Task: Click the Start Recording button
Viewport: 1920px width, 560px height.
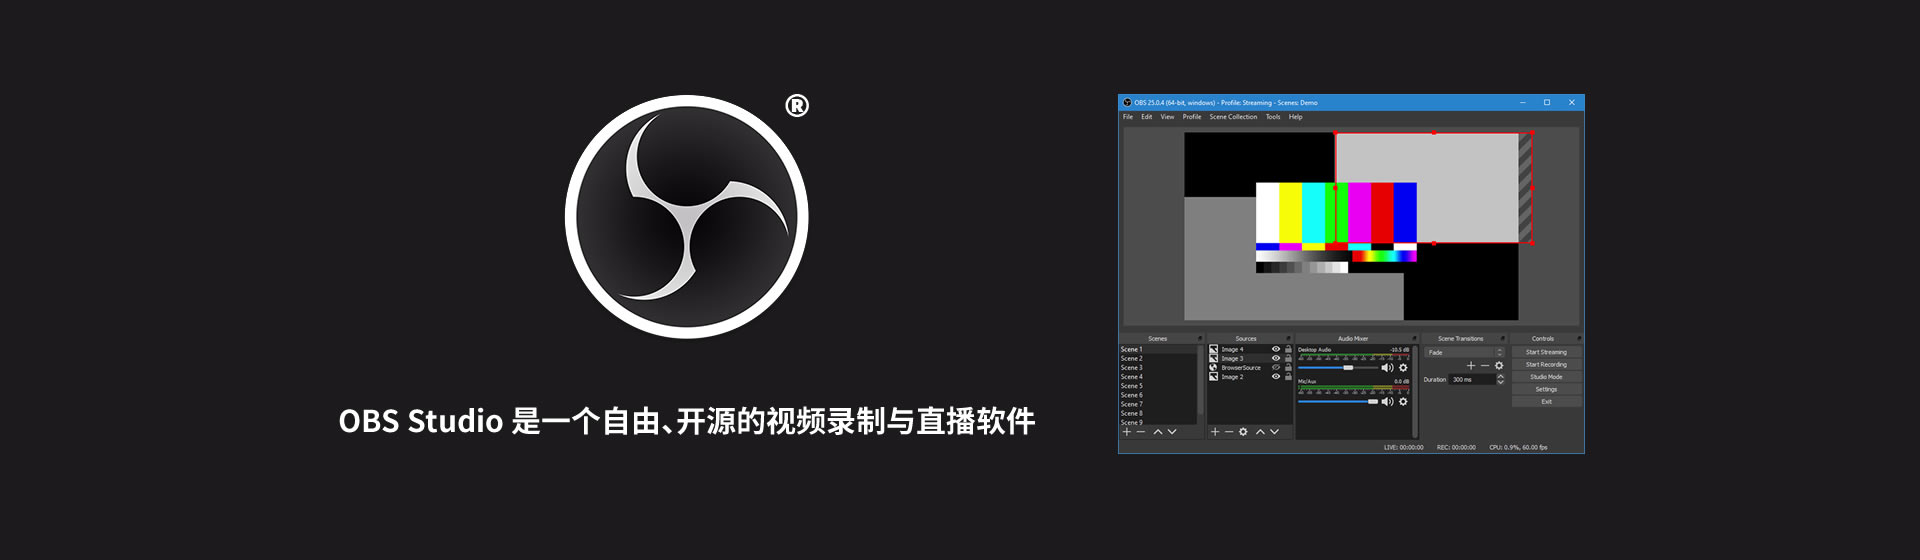Action: pyautogui.click(x=1547, y=364)
